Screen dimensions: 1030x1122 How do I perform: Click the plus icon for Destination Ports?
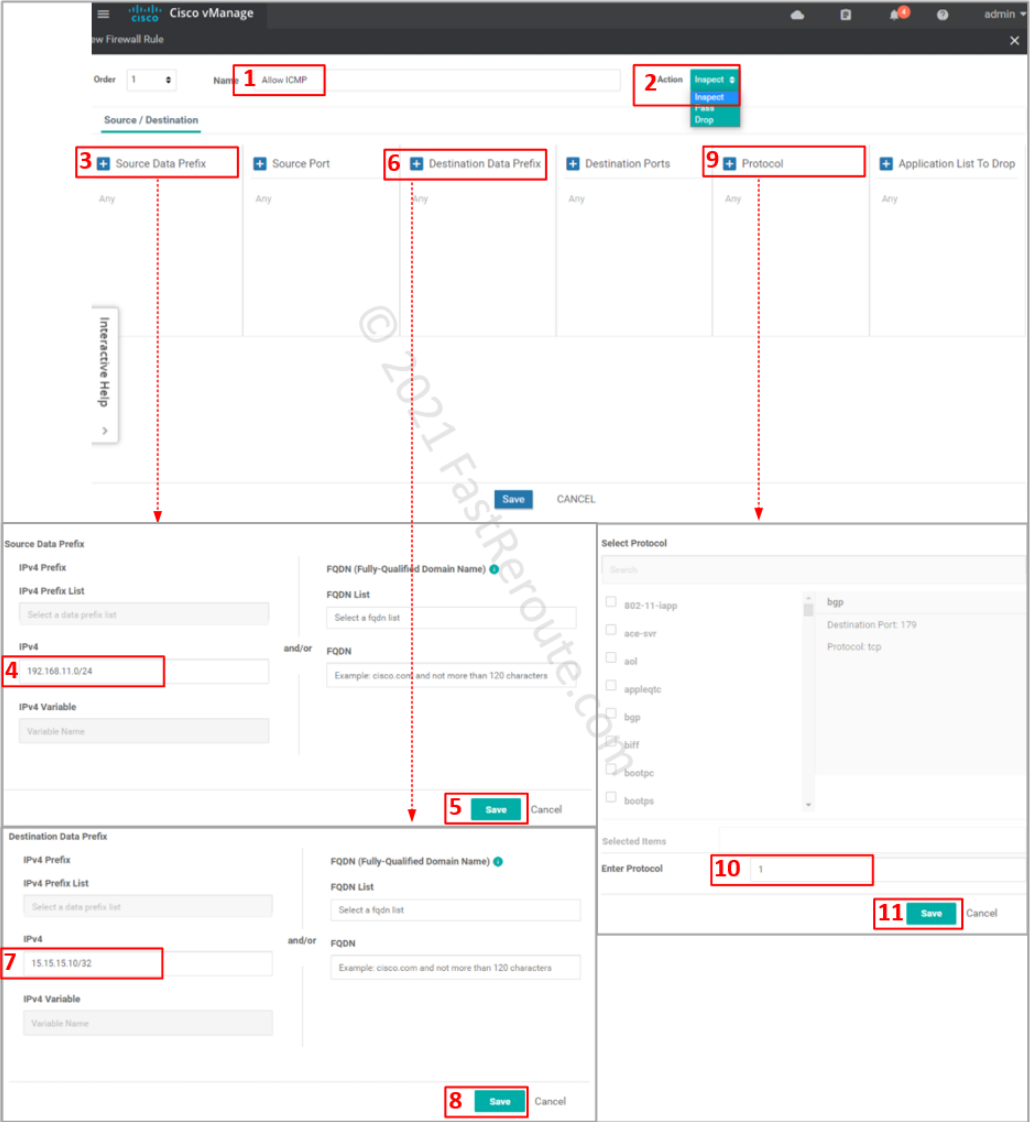click(x=571, y=162)
